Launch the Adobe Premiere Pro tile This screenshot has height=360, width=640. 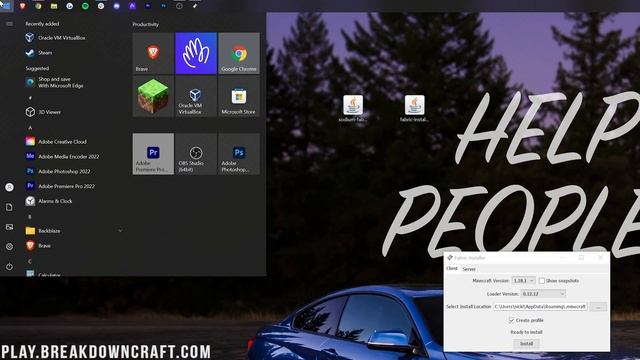pos(153,154)
